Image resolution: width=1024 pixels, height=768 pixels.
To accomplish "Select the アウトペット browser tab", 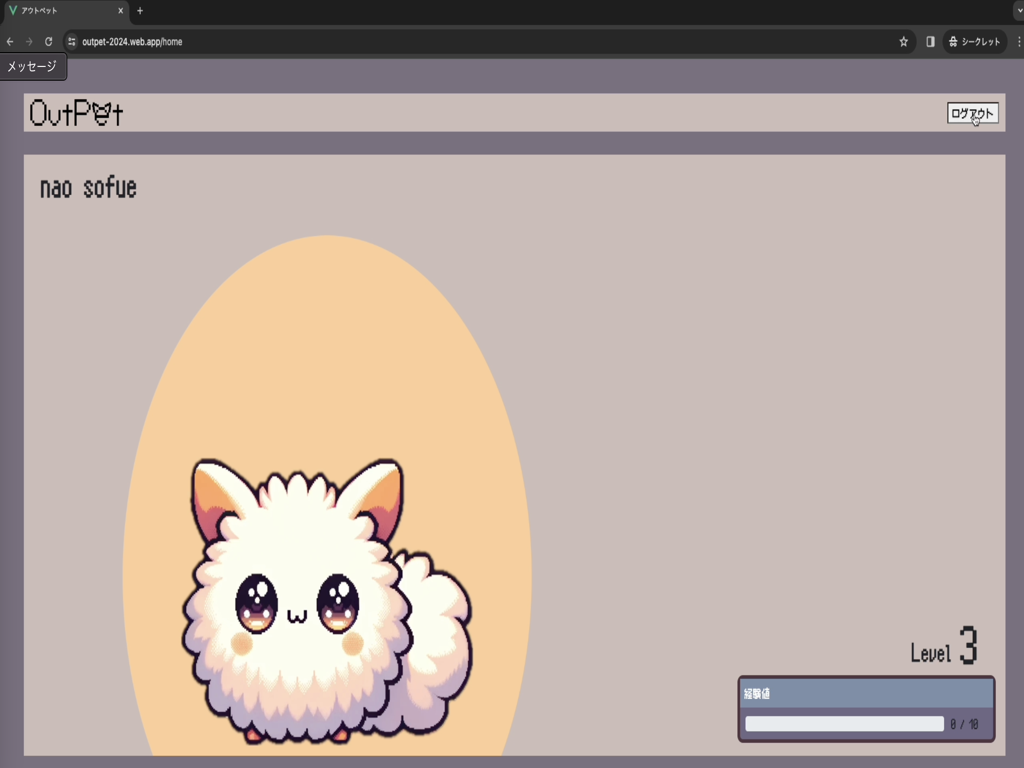I will (64, 11).
